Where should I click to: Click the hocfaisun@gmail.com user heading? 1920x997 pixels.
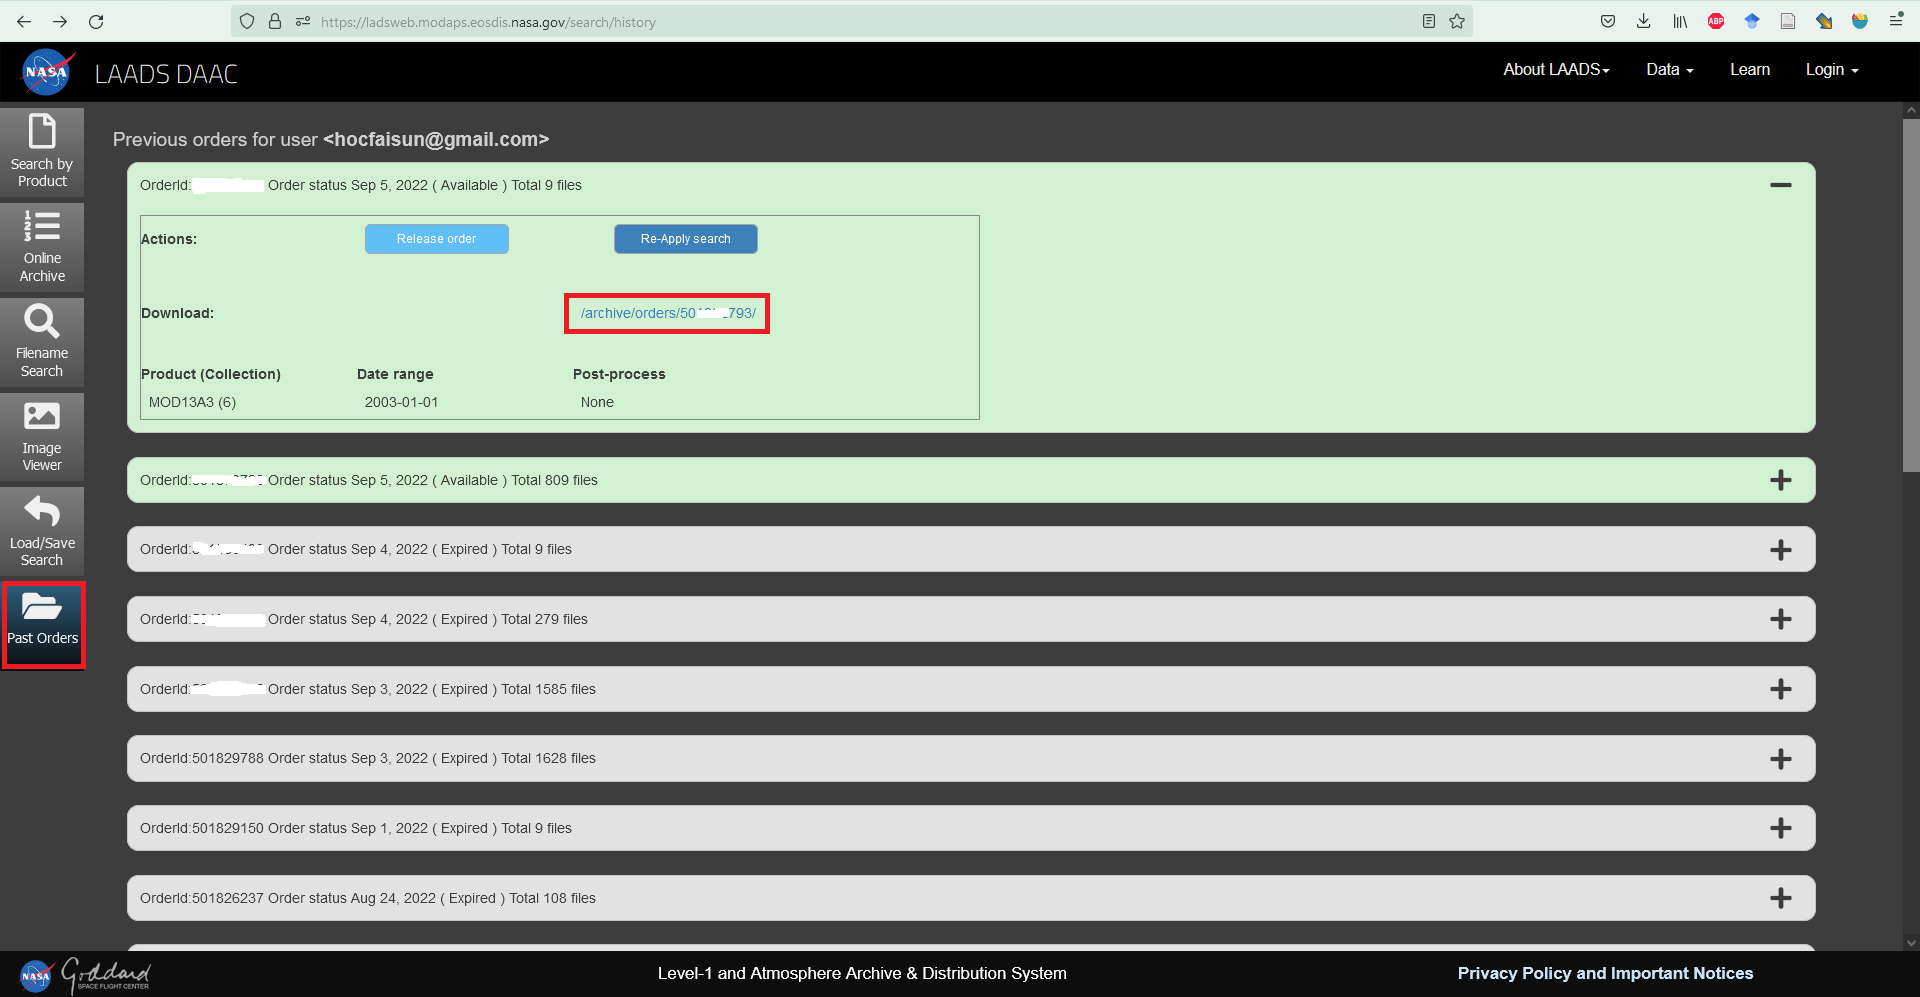pyautogui.click(x=436, y=139)
